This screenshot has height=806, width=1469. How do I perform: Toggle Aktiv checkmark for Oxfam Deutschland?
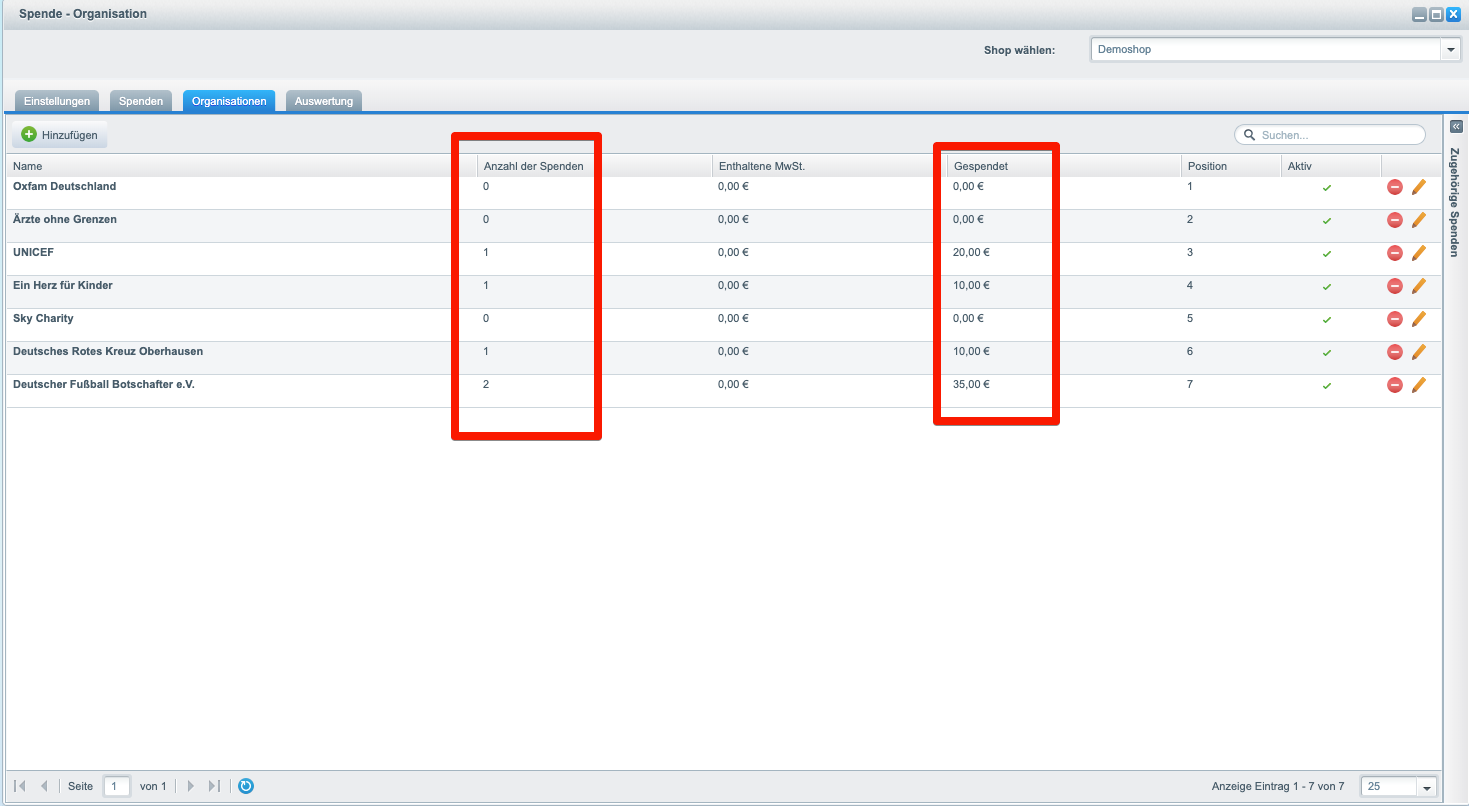click(x=1327, y=188)
